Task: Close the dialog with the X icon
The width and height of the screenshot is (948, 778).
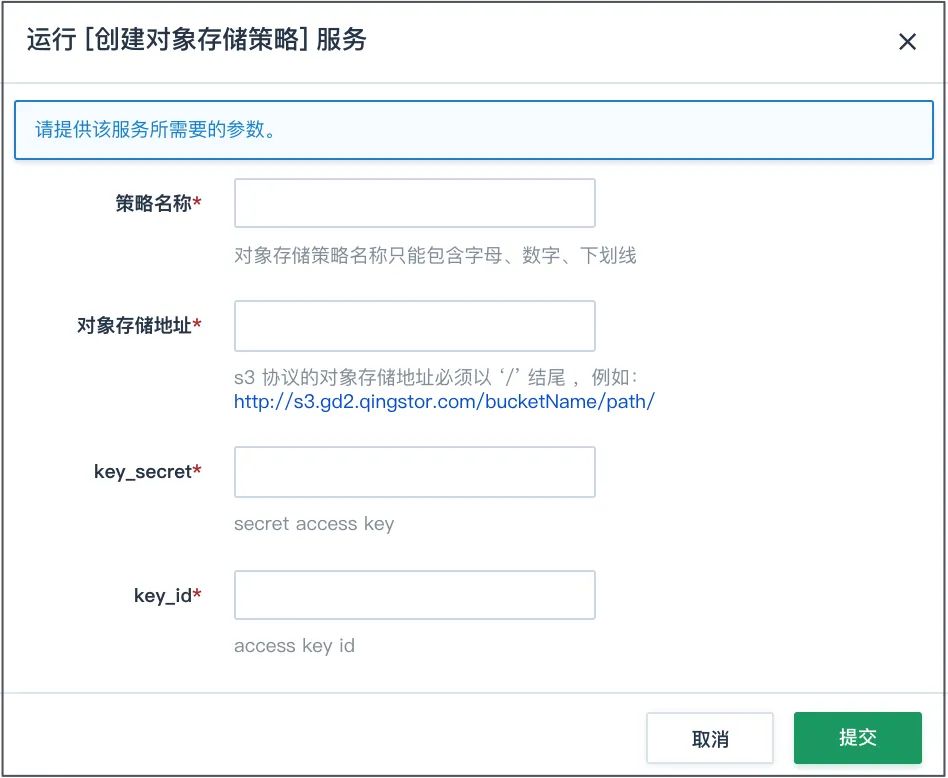Action: tap(907, 42)
